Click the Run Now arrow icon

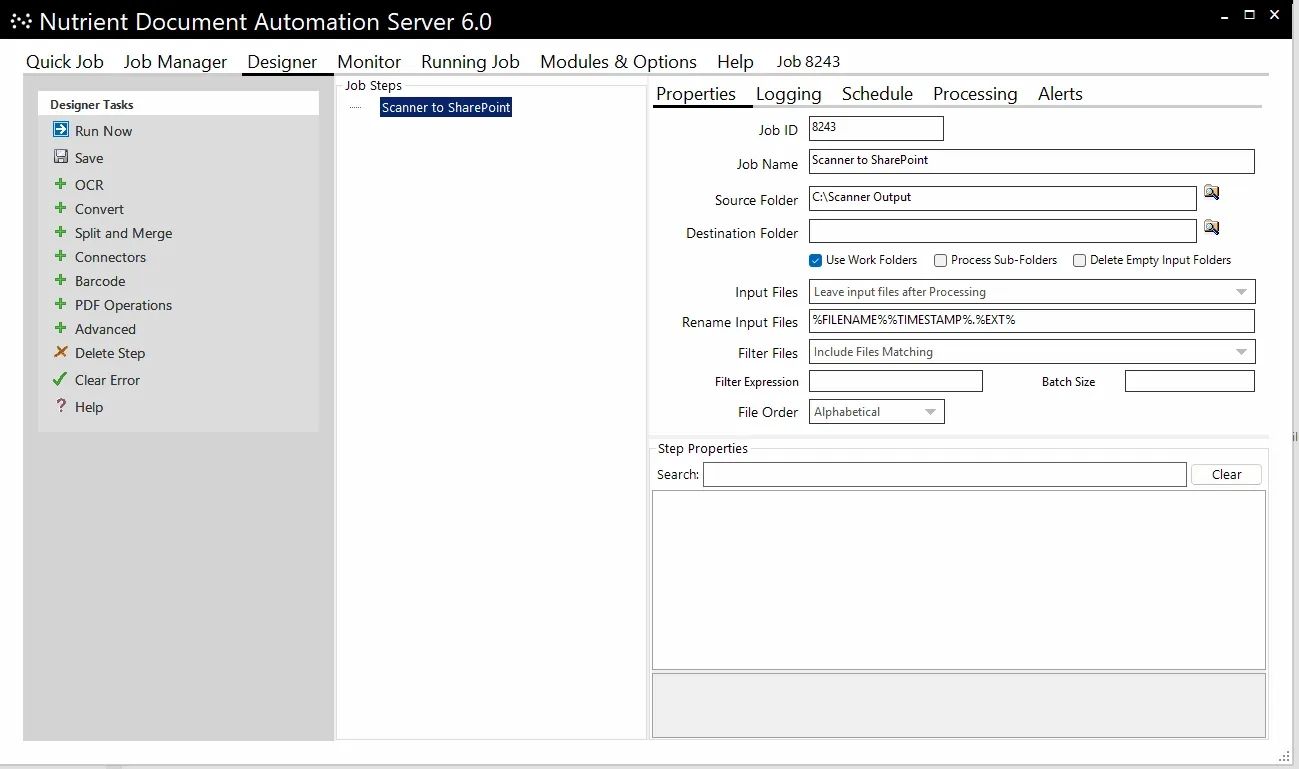pos(61,130)
